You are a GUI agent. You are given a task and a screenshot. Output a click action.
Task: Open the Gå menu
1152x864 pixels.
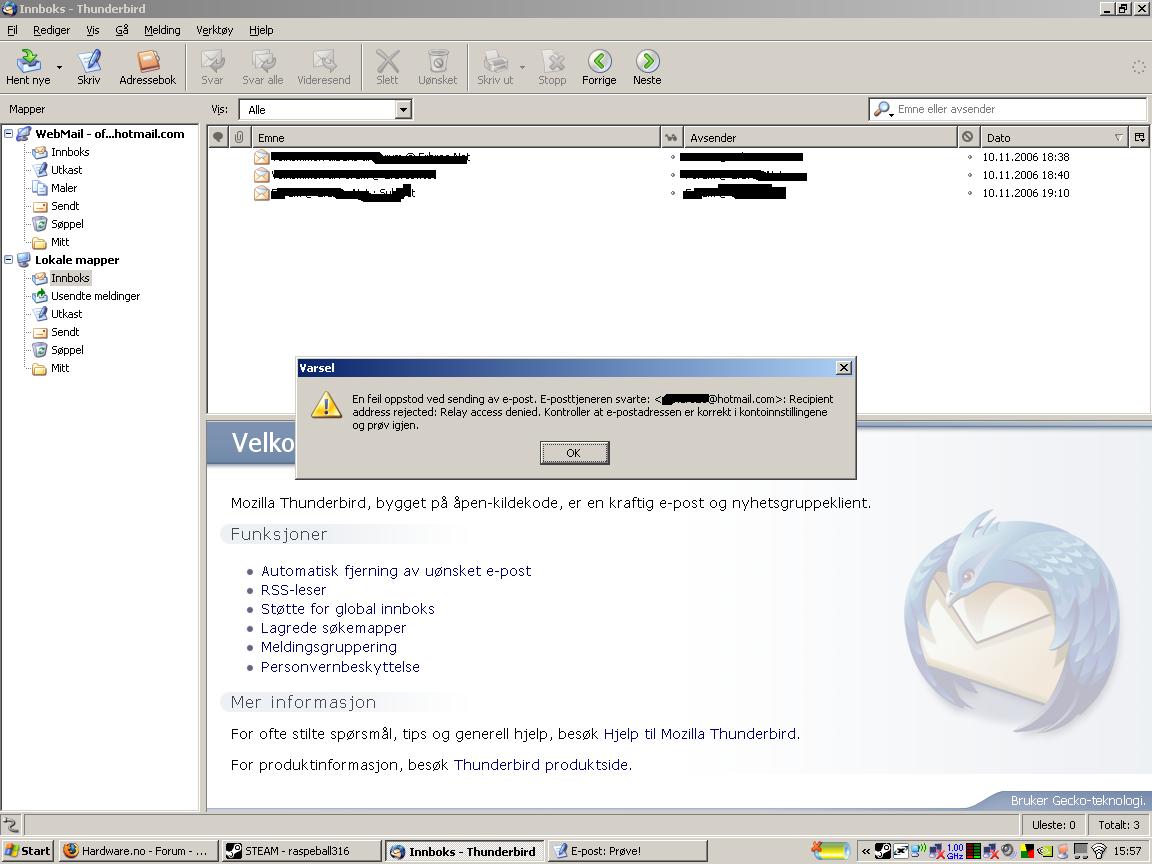tap(122, 30)
